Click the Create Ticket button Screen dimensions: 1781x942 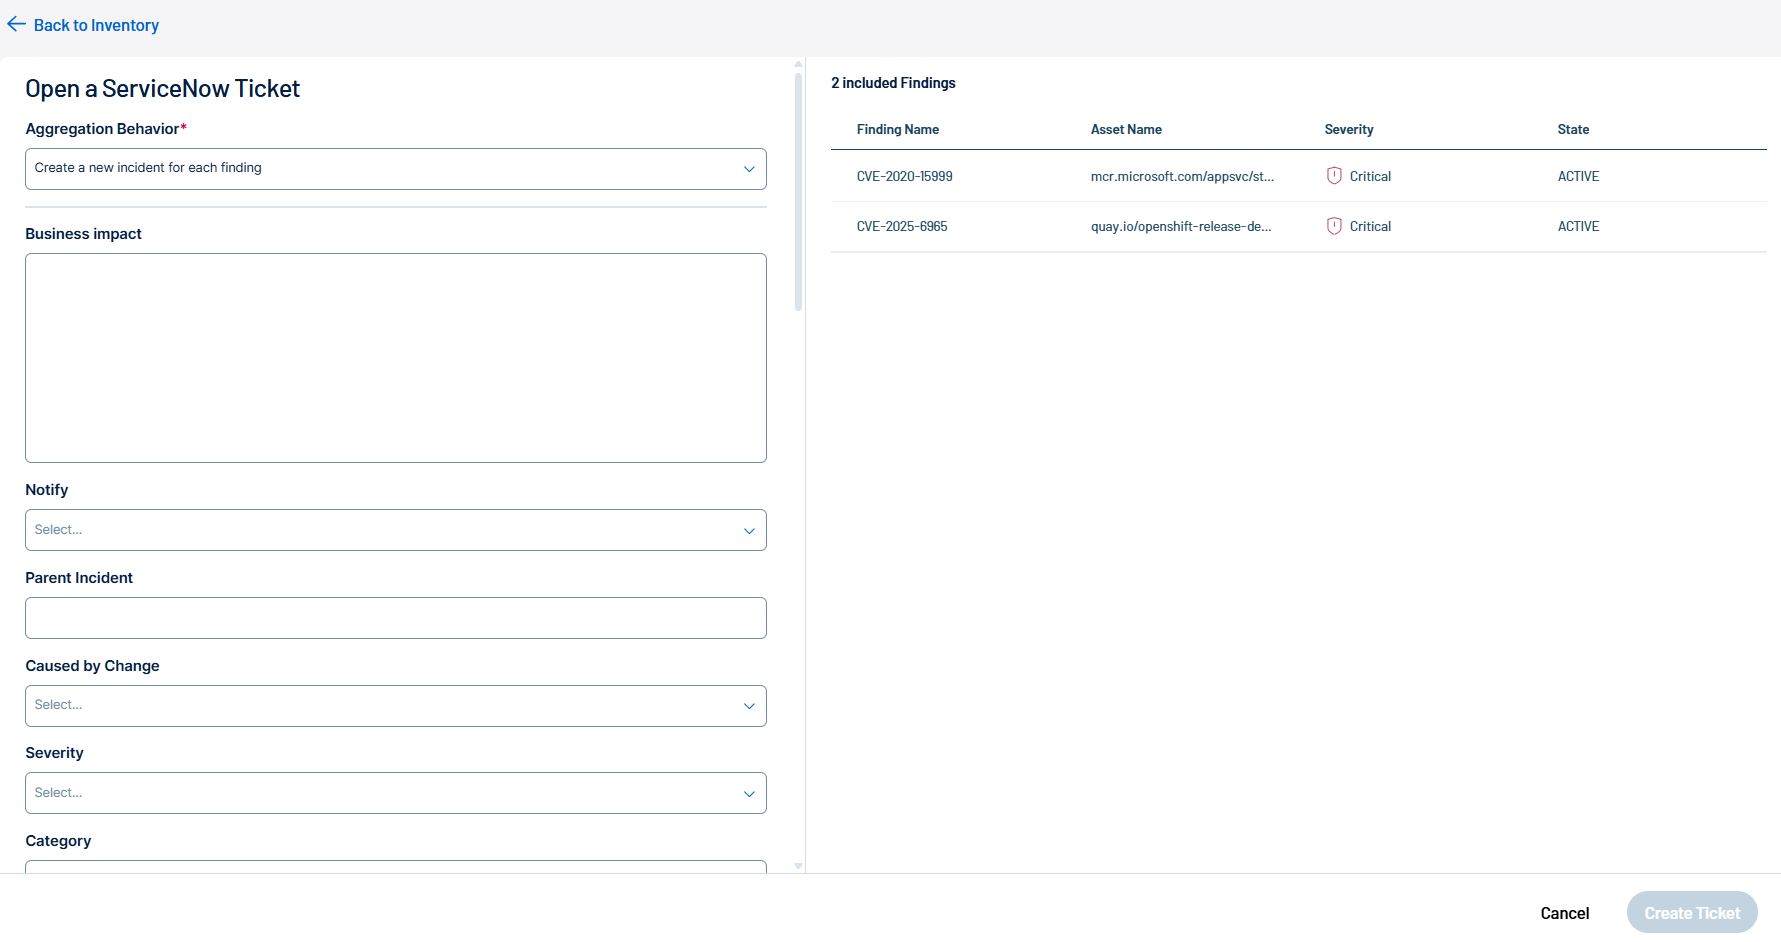point(1691,913)
